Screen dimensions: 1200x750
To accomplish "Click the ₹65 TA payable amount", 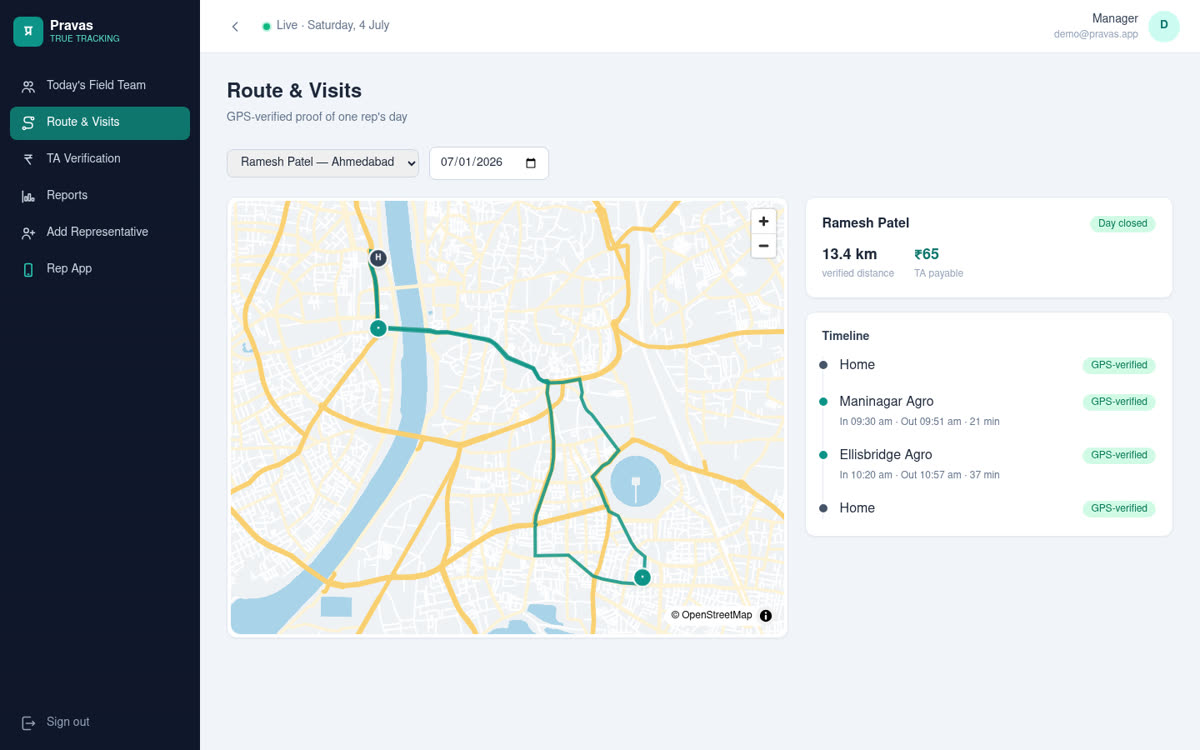I will [x=926, y=254].
